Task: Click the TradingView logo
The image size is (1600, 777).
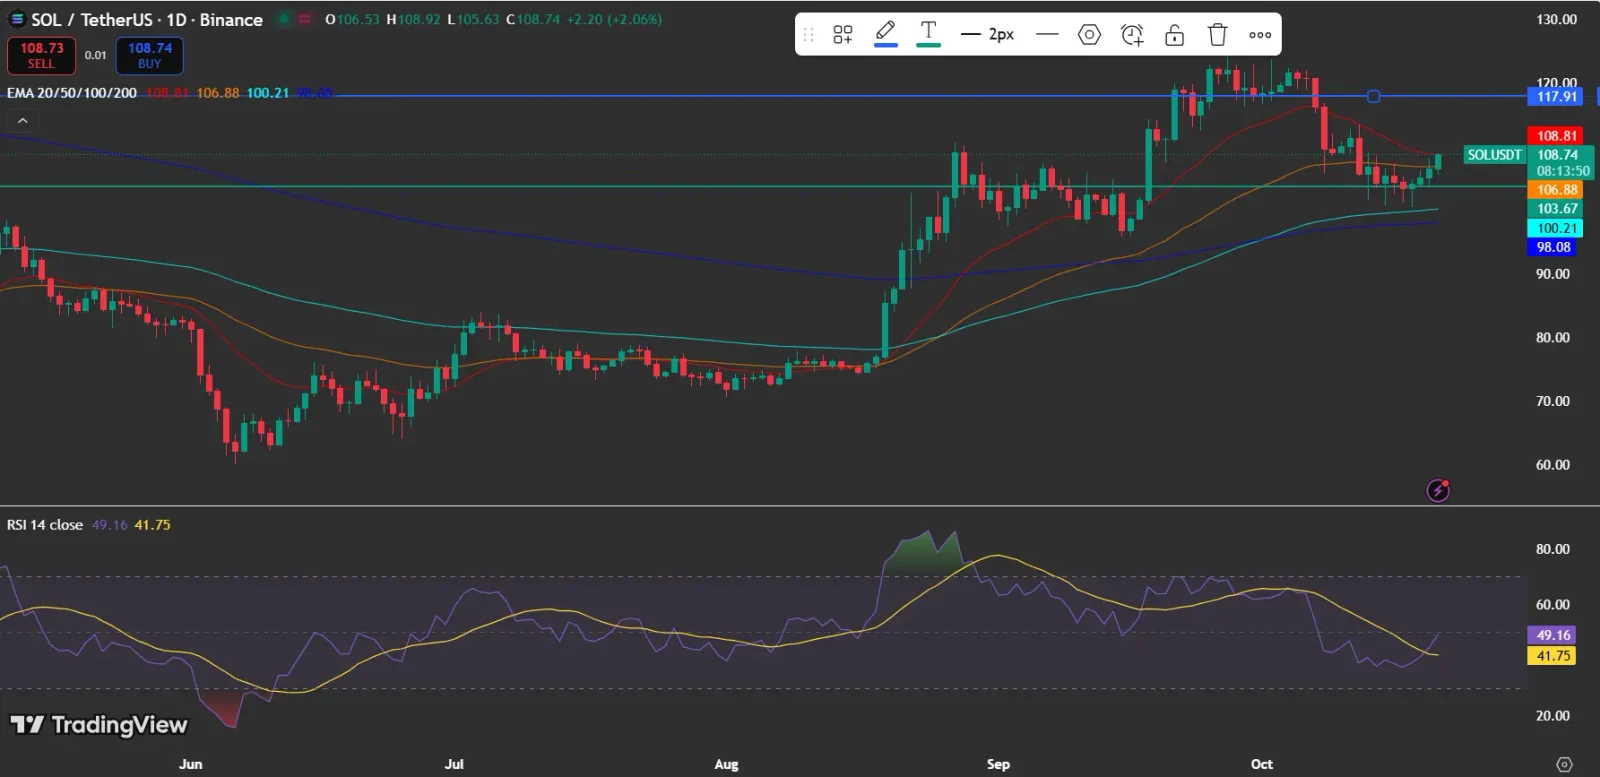Action: [x=99, y=725]
